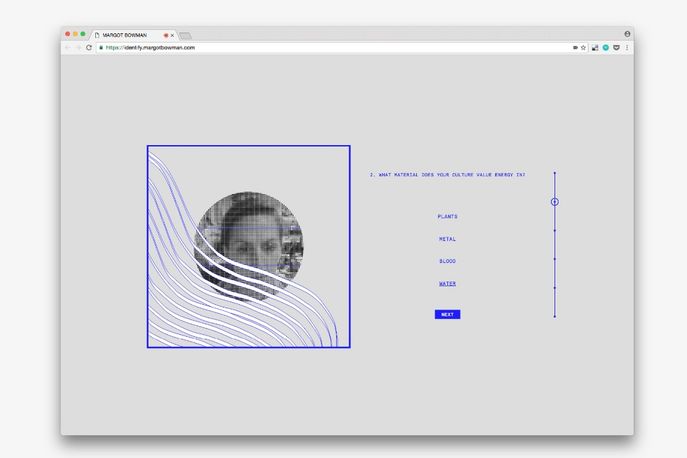687x458 pixels.
Task: Click the browser forward arrow
Action: point(78,47)
